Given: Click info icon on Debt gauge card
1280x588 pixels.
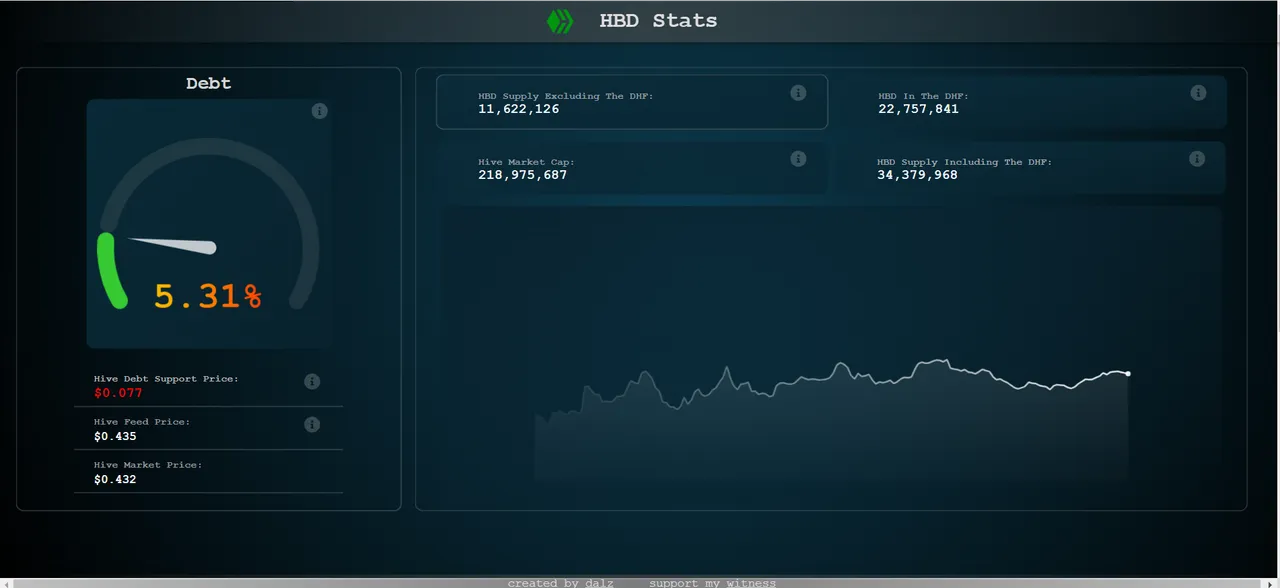Looking at the screenshot, I should (320, 111).
